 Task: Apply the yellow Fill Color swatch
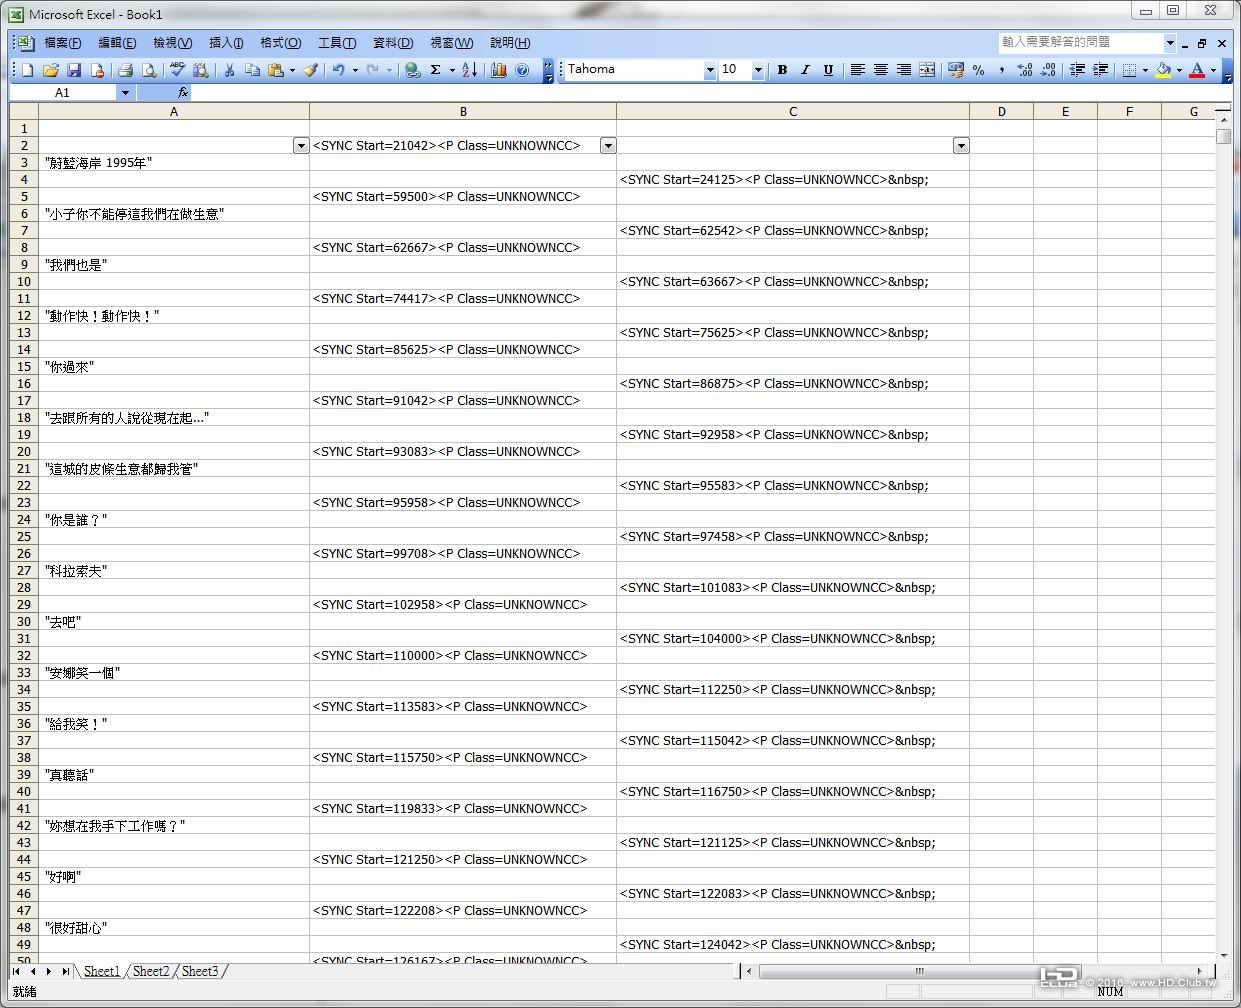coord(1163,70)
